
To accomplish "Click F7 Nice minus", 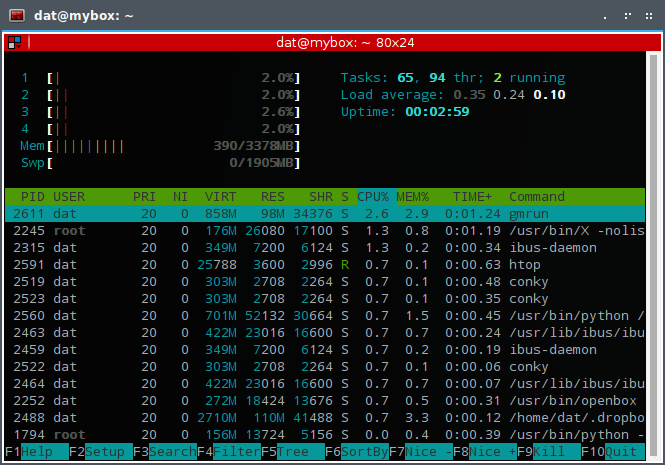I will pyautogui.click(x=421, y=452).
